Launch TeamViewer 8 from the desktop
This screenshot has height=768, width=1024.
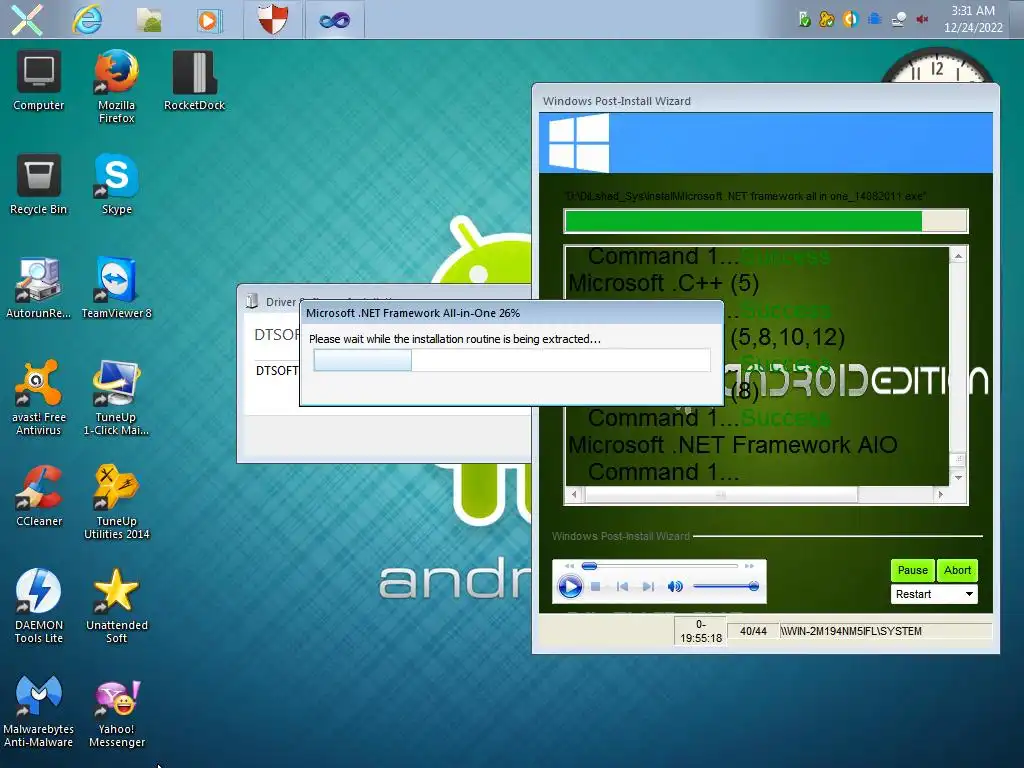click(116, 289)
